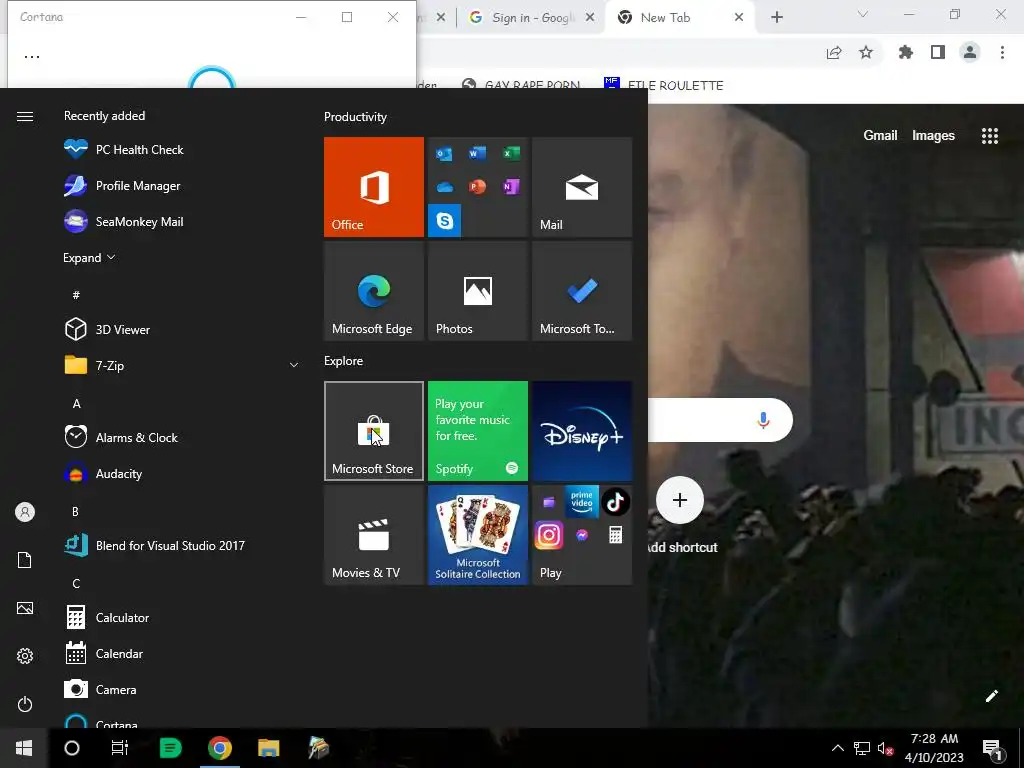Open Cortana circle on the taskbar
This screenshot has height=768, width=1024.
[72, 748]
